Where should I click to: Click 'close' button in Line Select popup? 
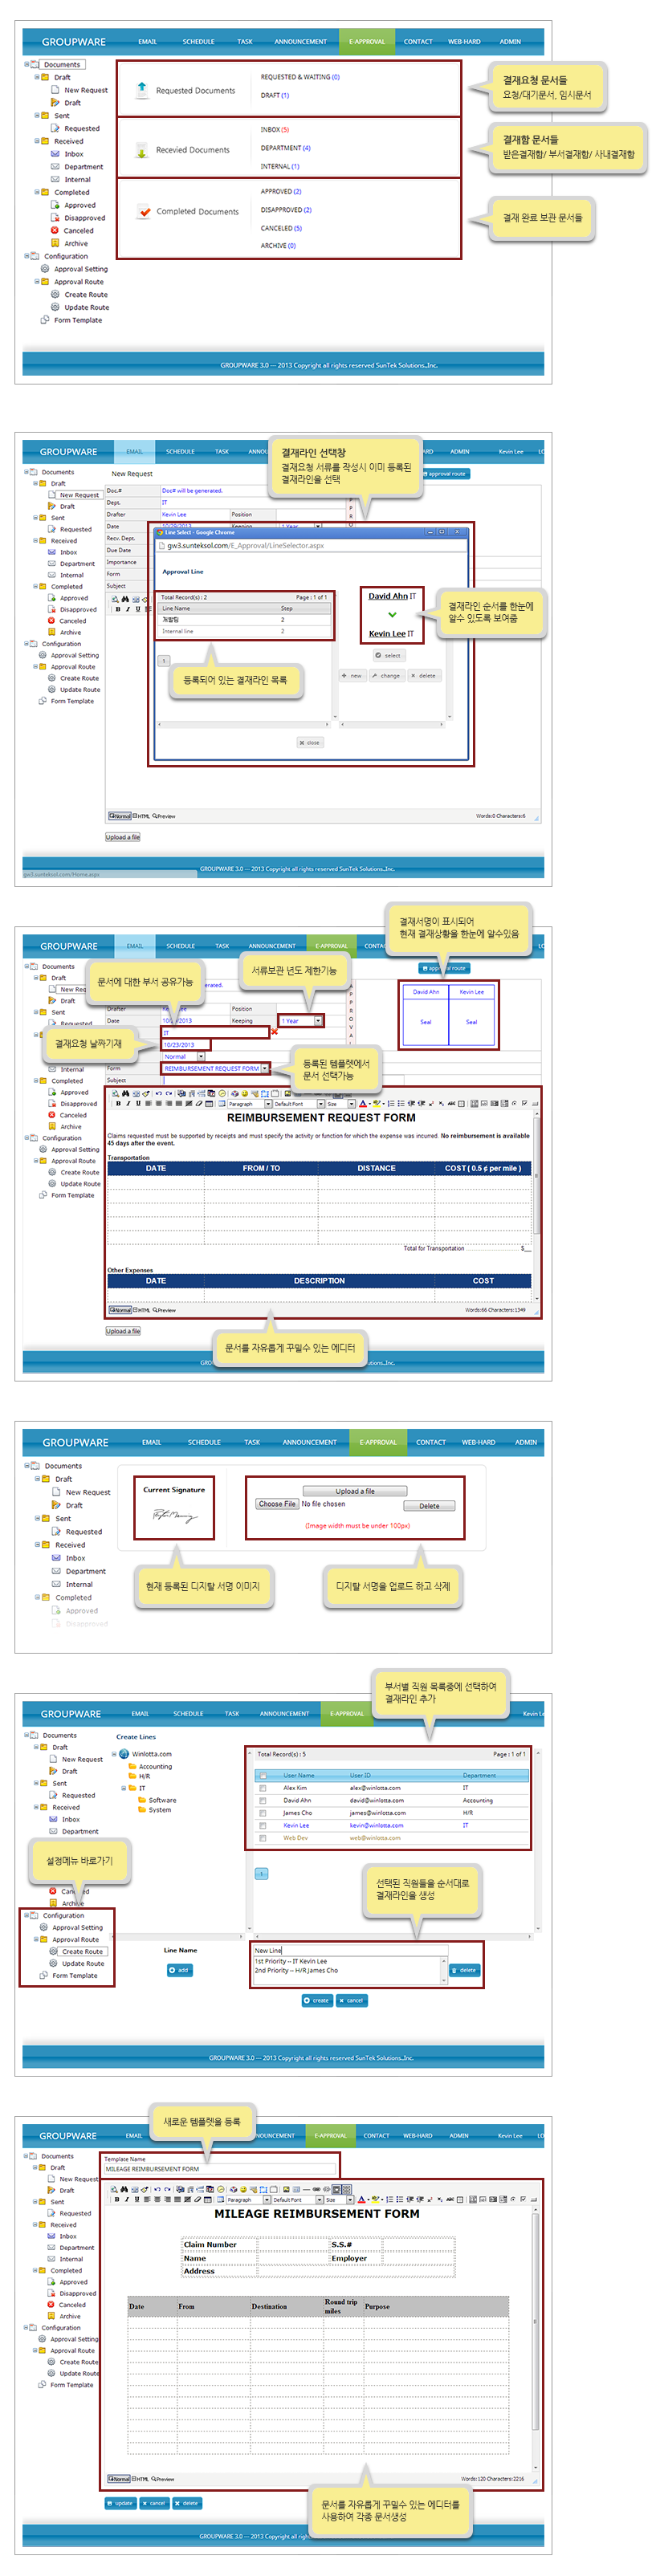click(x=309, y=743)
